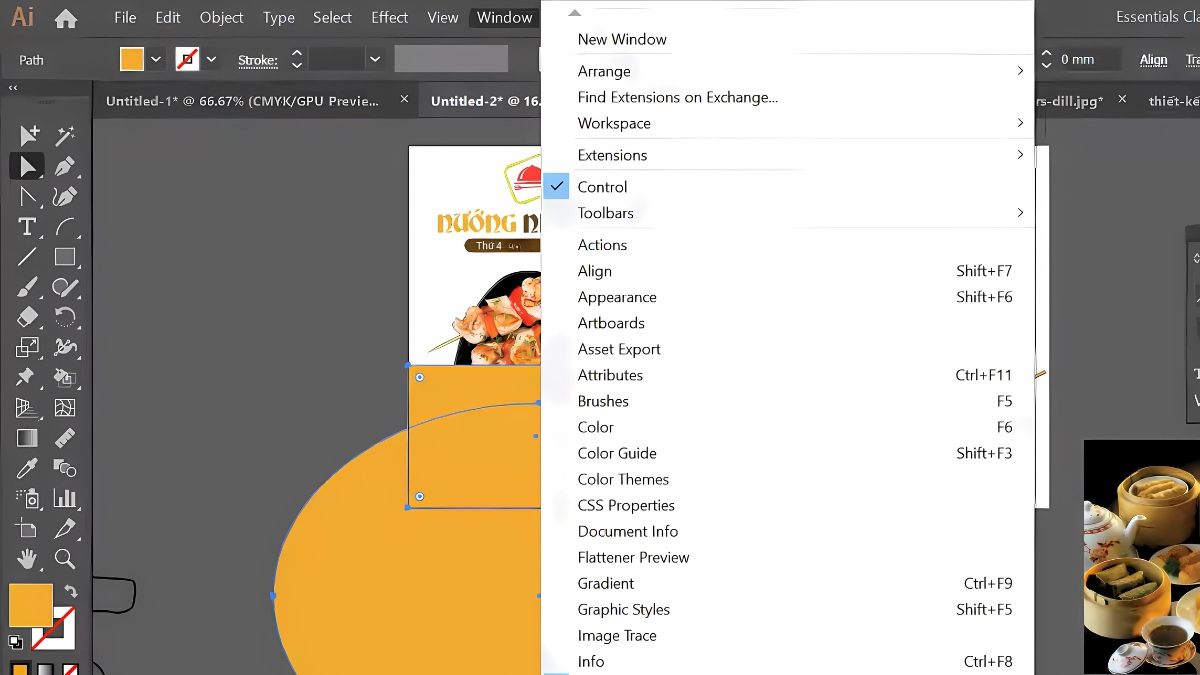Select the Rotate tool

(65, 317)
